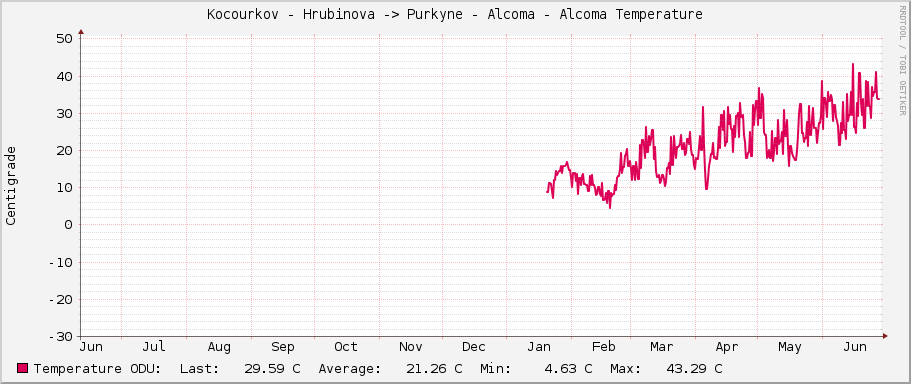
Task: Click the '20' y-axis label
Action: (64, 150)
